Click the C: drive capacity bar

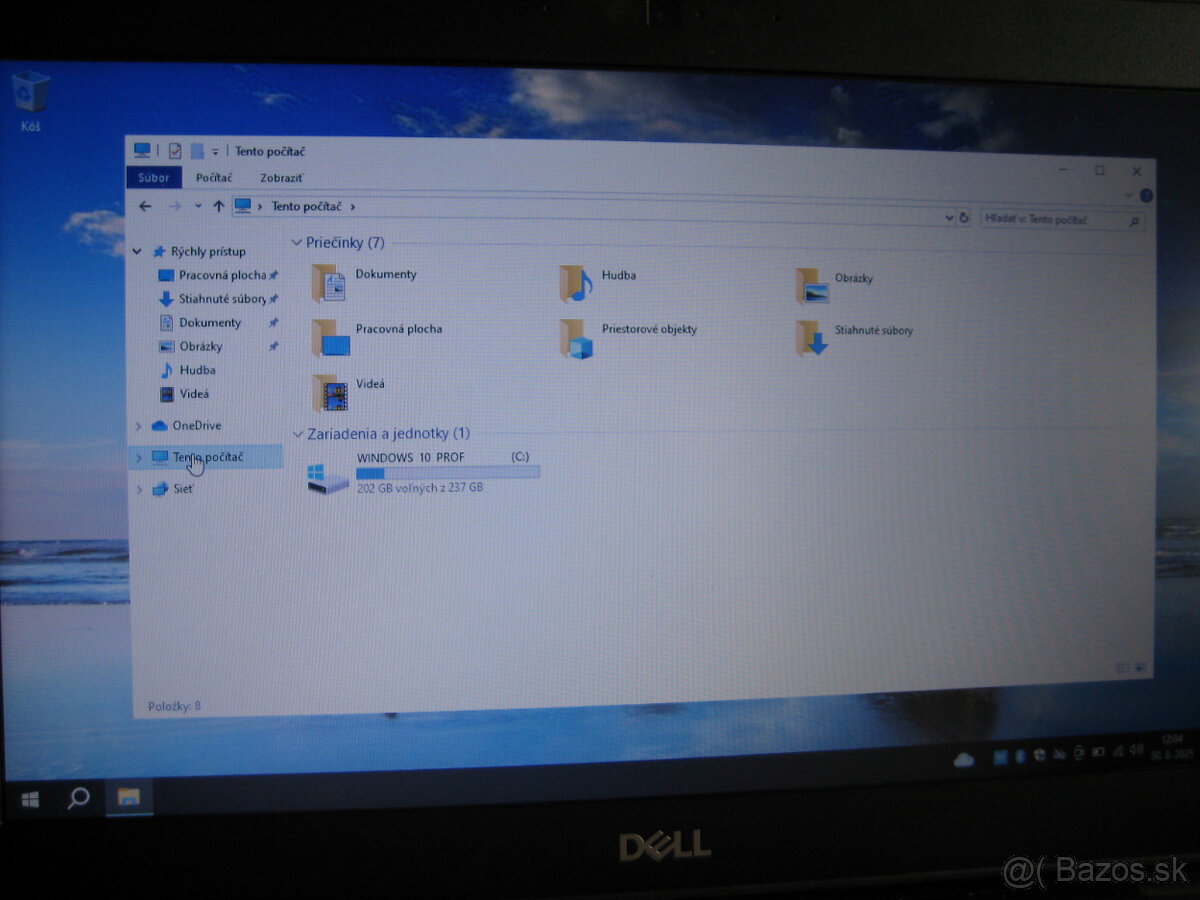447,471
